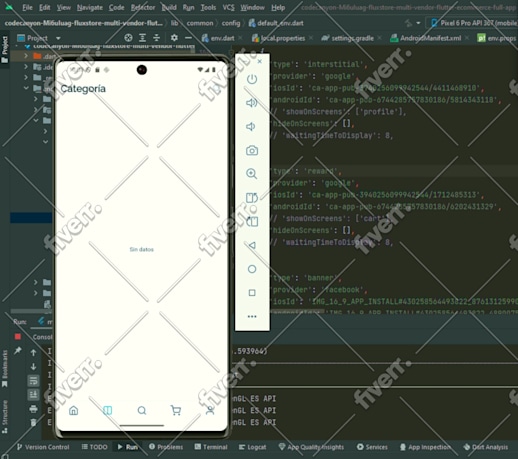Click the emulator home circle button

[252, 269]
